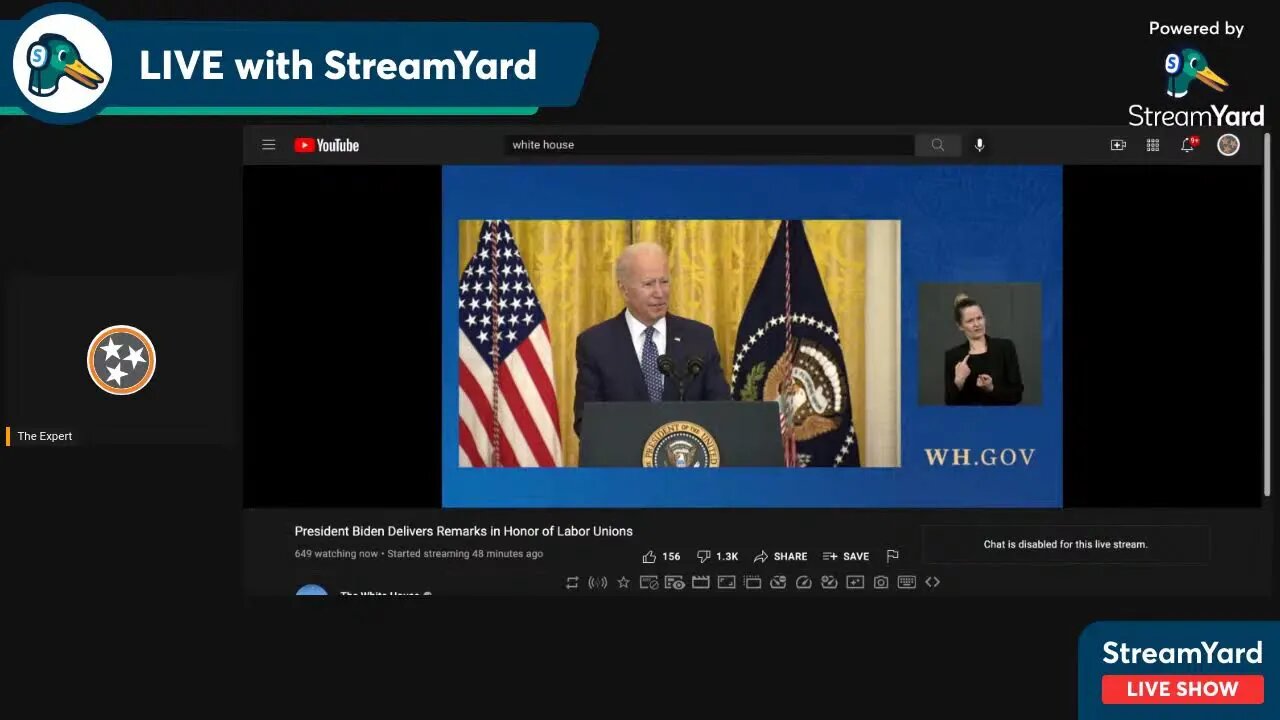Click the remove-ads icon with the slashed circle
Image resolution: width=1280 pixels, height=720 pixels.
click(649, 582)
